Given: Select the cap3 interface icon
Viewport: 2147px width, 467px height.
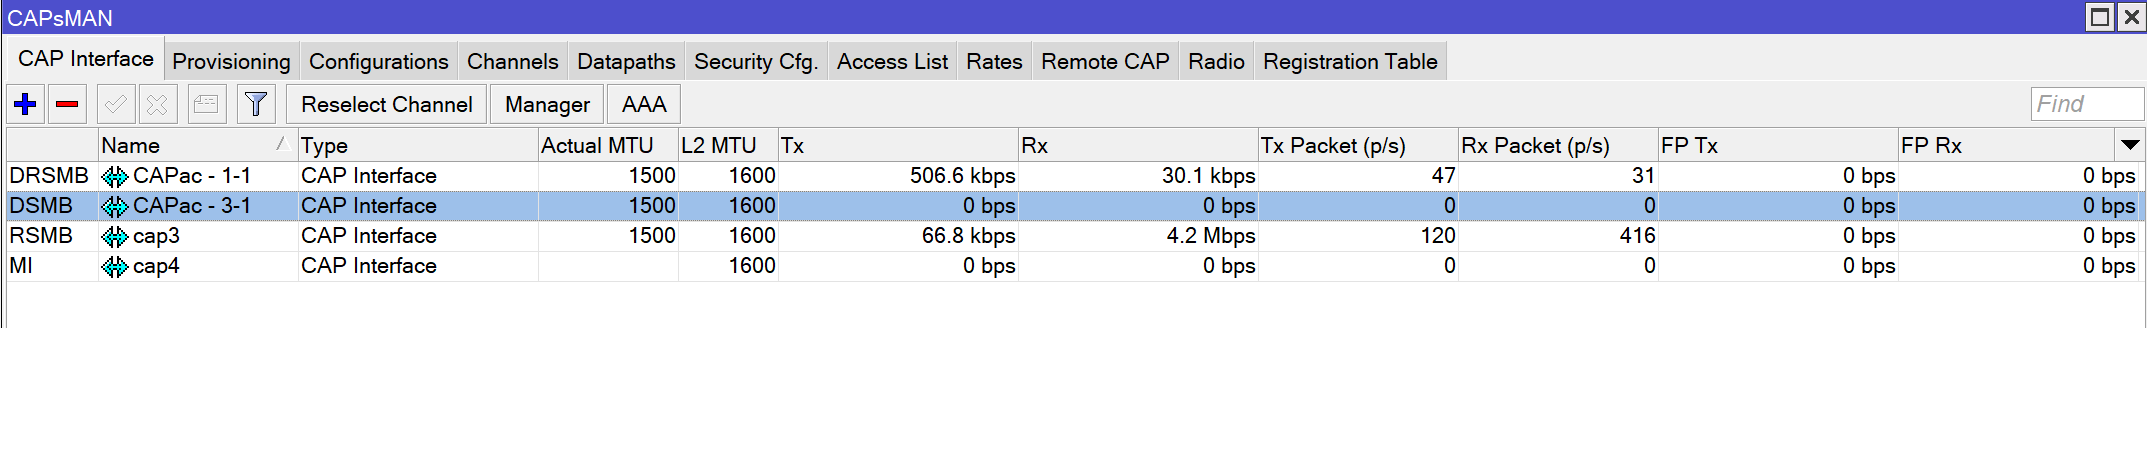Looking at the screenshot, I should click(x=115, y=236).
